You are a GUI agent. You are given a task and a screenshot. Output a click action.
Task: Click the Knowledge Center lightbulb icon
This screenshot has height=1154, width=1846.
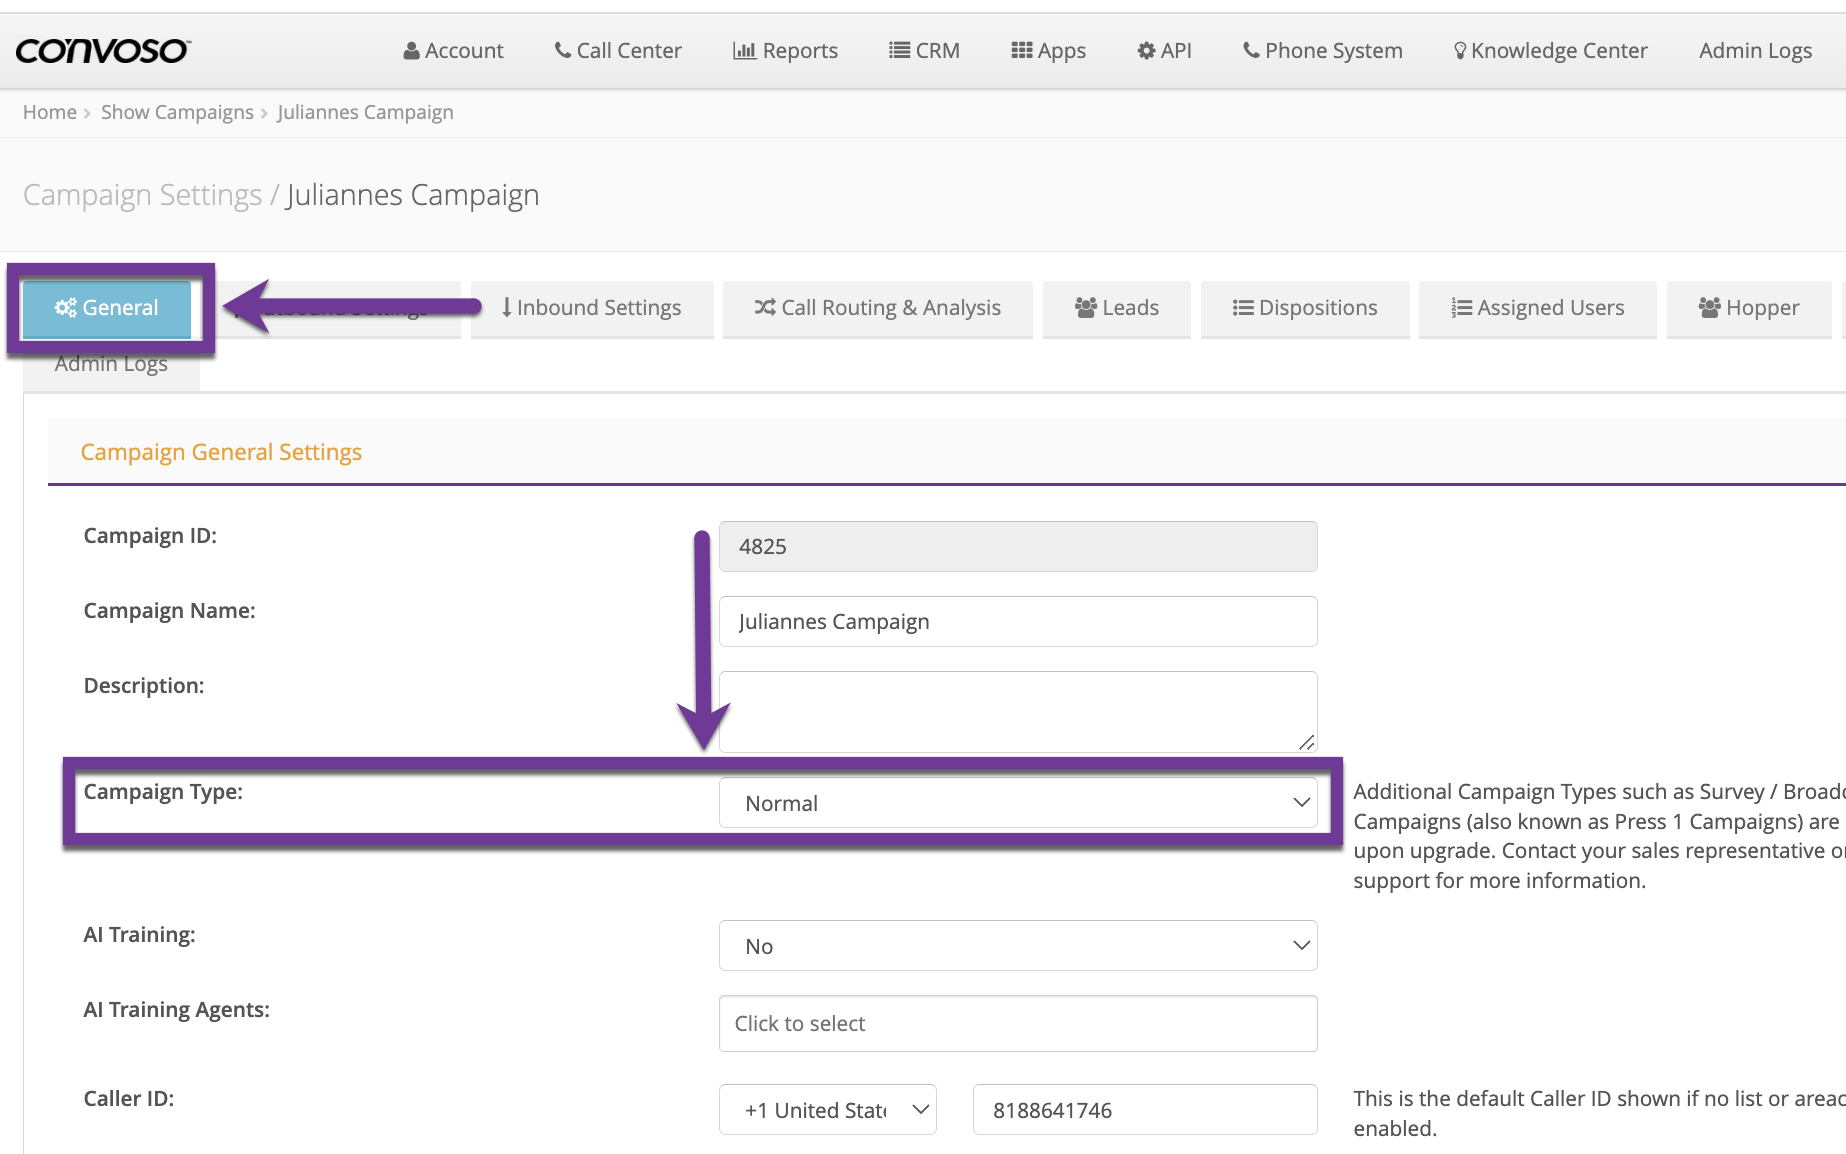point(1460,50)
